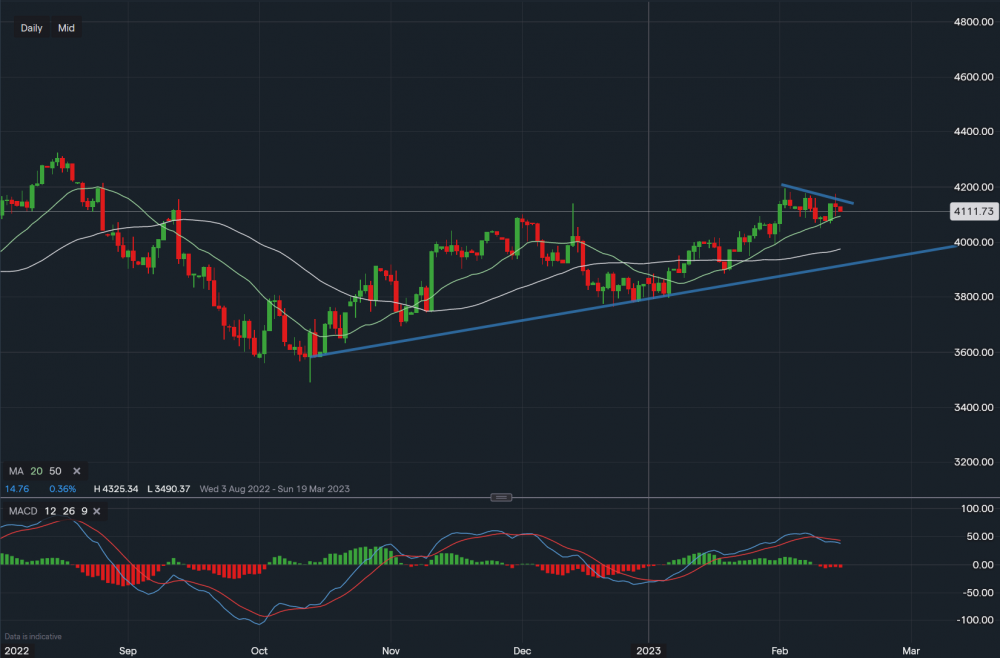Select the 50-period MA value

click(57, 470)
